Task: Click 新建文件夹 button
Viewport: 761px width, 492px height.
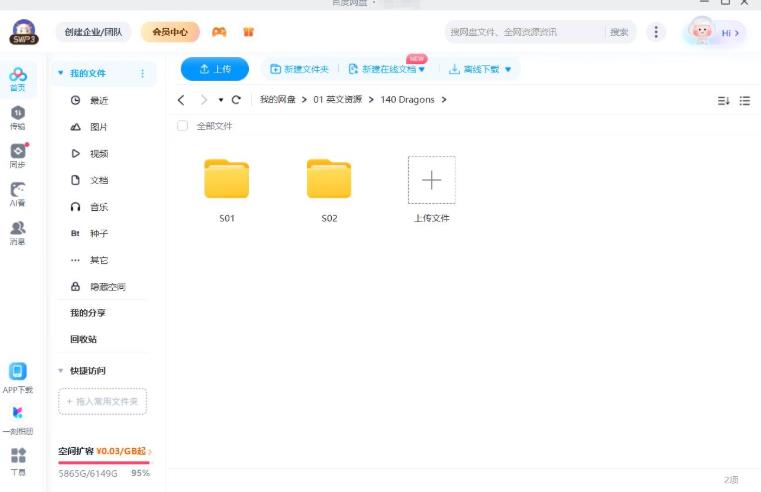Action: [x=299, y=69]
